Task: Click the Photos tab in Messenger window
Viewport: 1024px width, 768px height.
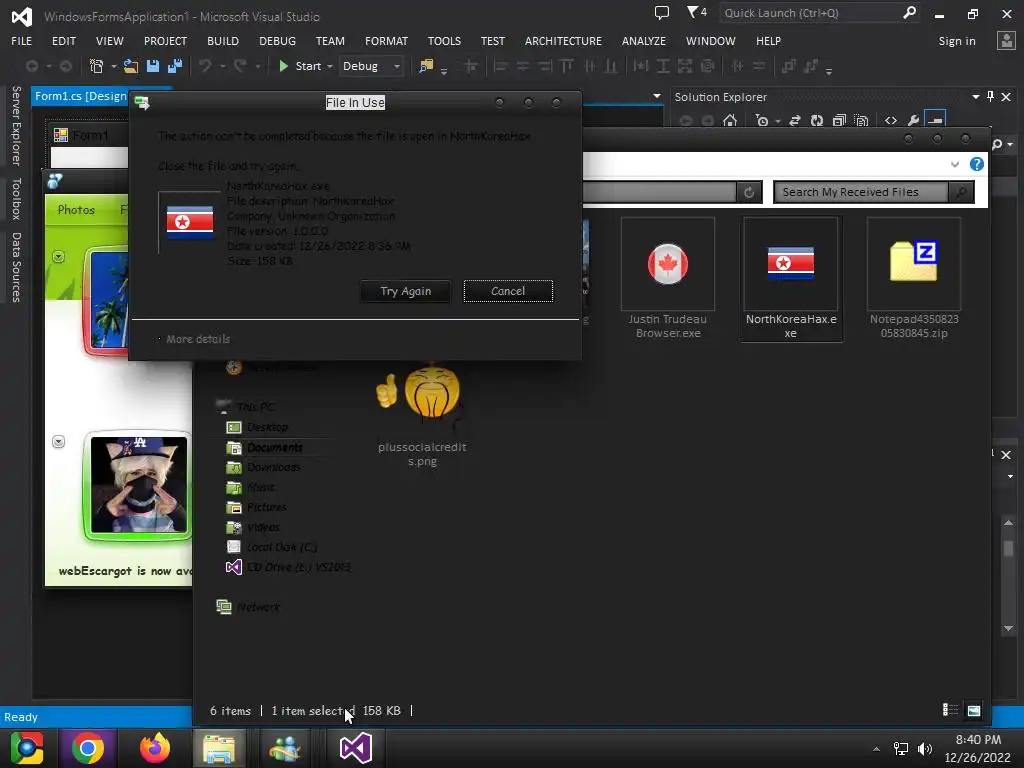Action: coord(76,210)
